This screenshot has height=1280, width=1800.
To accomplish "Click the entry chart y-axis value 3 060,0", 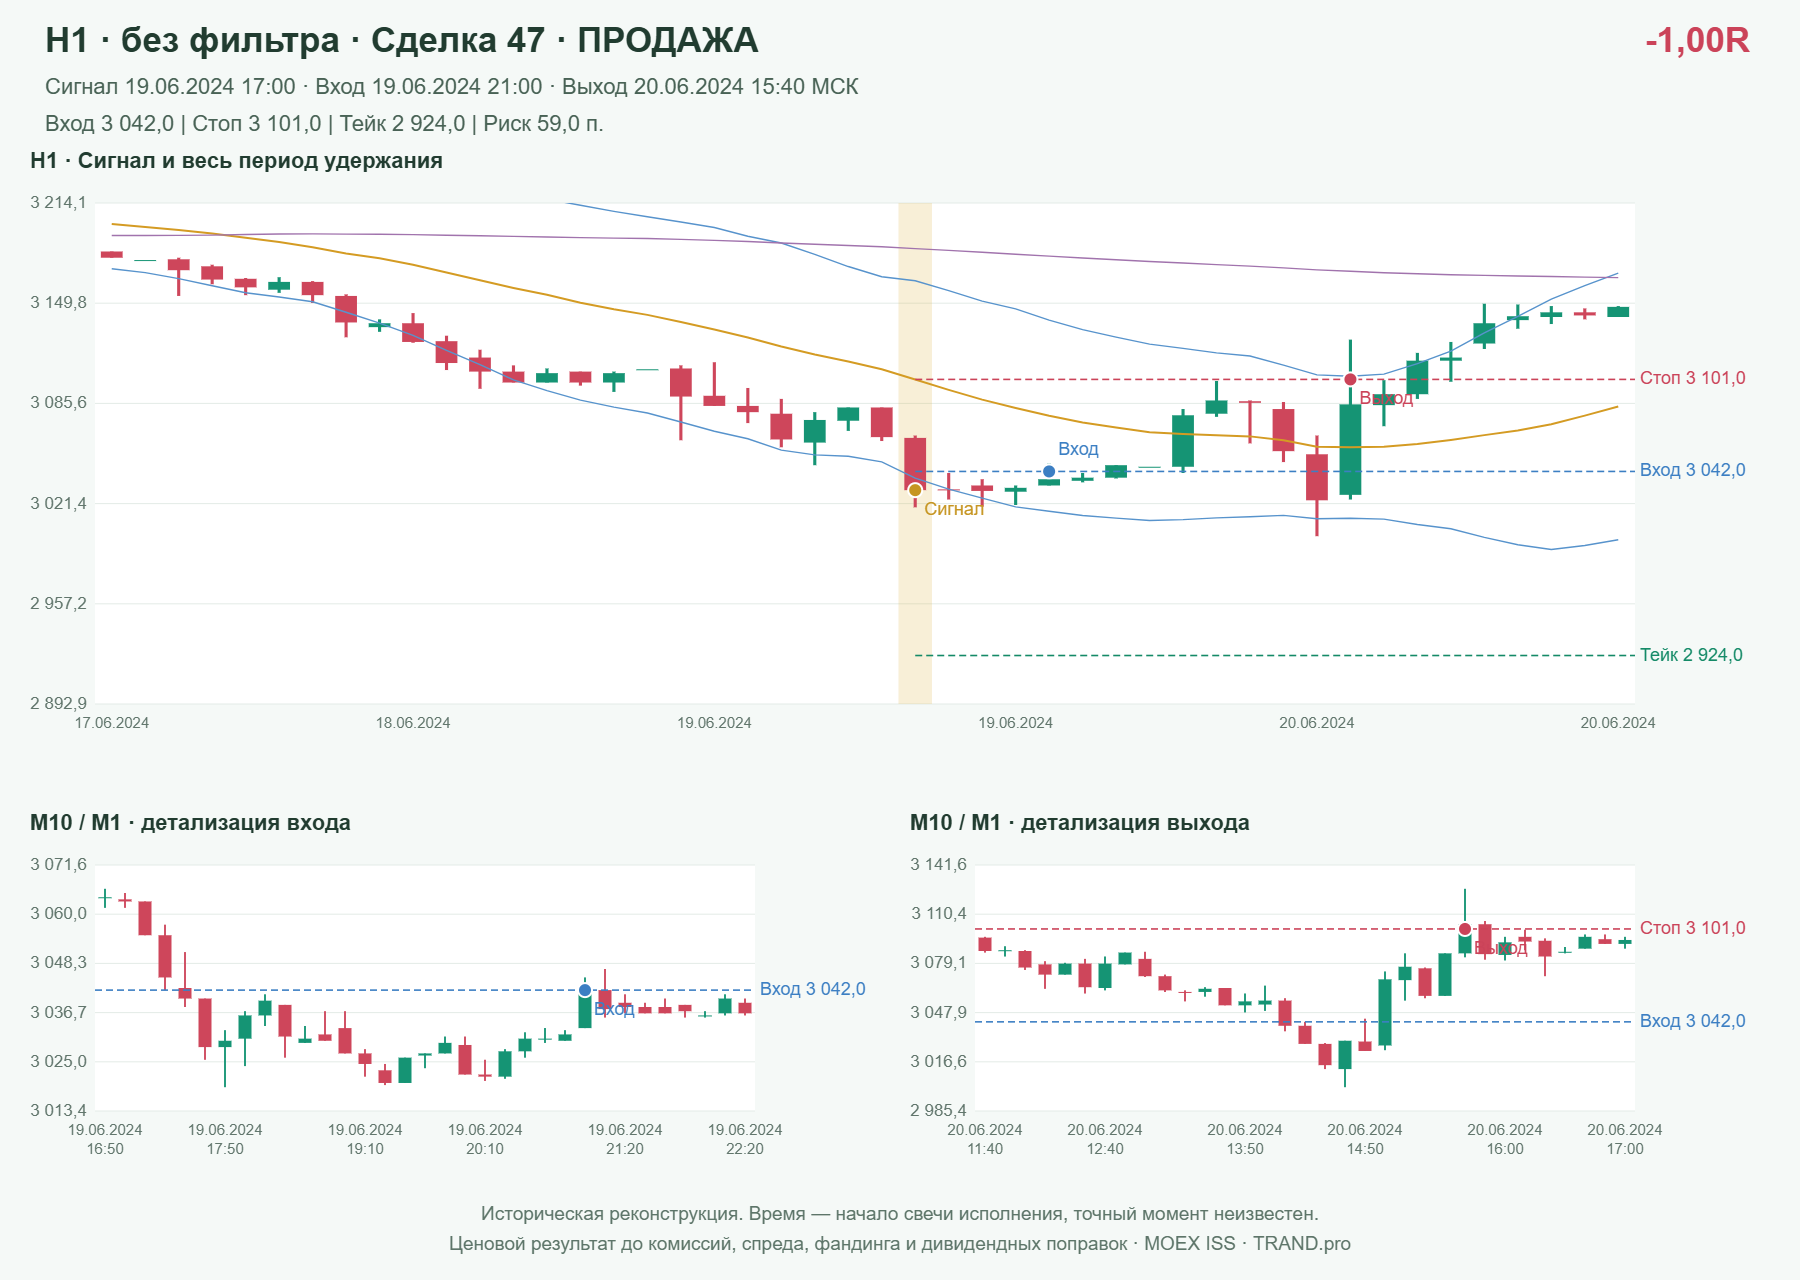I will tap(58, 914).
